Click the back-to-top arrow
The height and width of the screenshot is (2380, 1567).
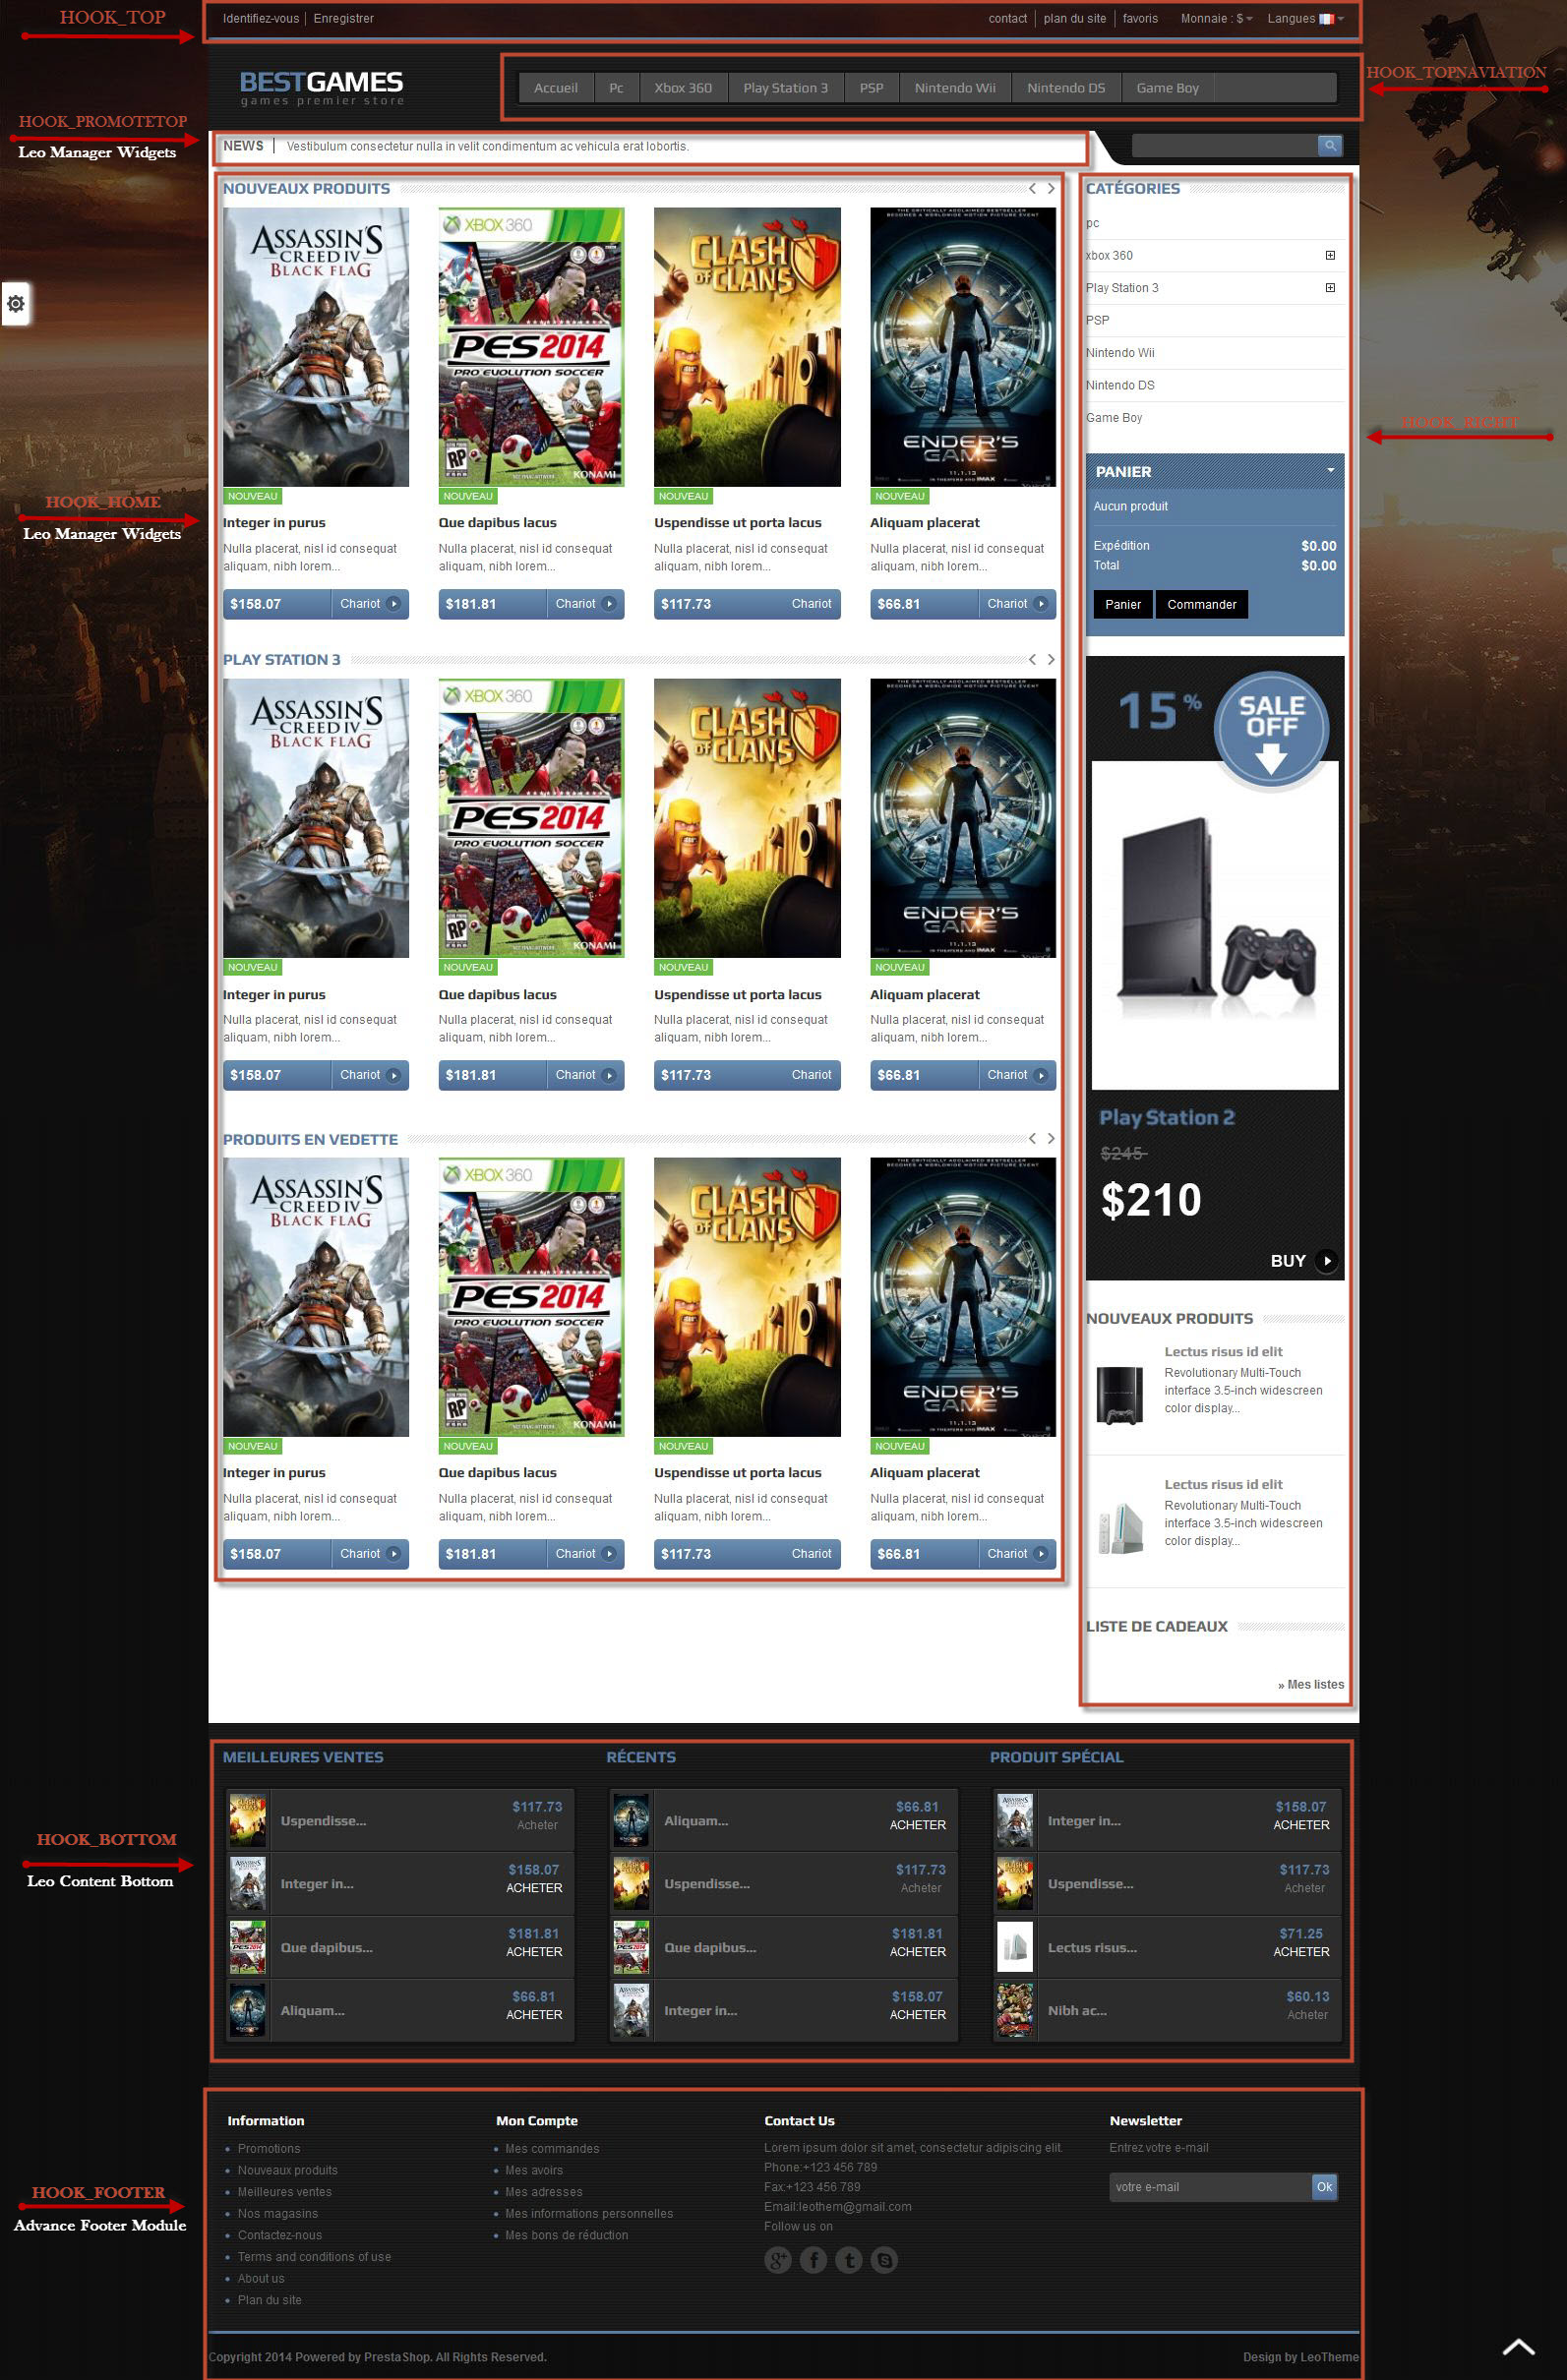pos(1518,2346)
